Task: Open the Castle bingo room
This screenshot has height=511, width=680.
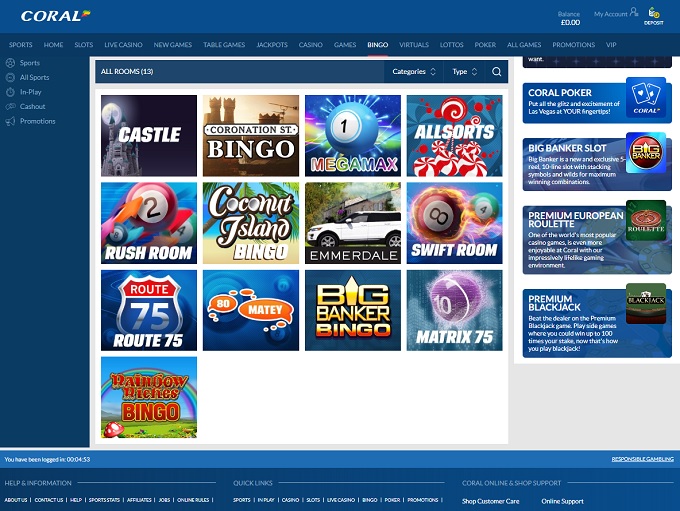Action: (x=149, y=136)
